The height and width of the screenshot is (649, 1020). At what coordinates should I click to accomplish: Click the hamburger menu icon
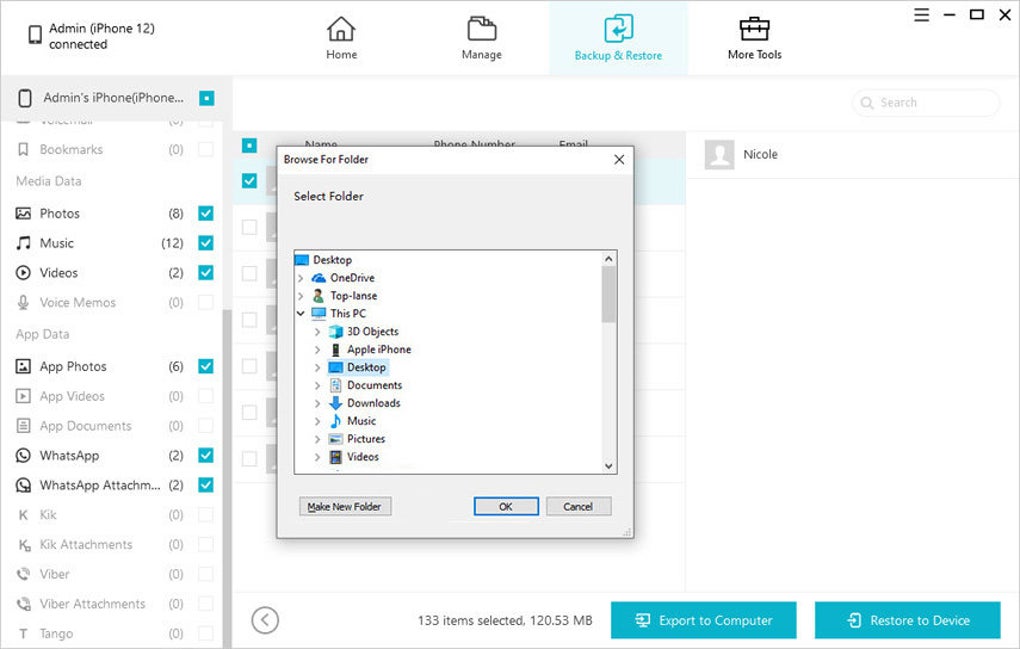coord(921,14)
